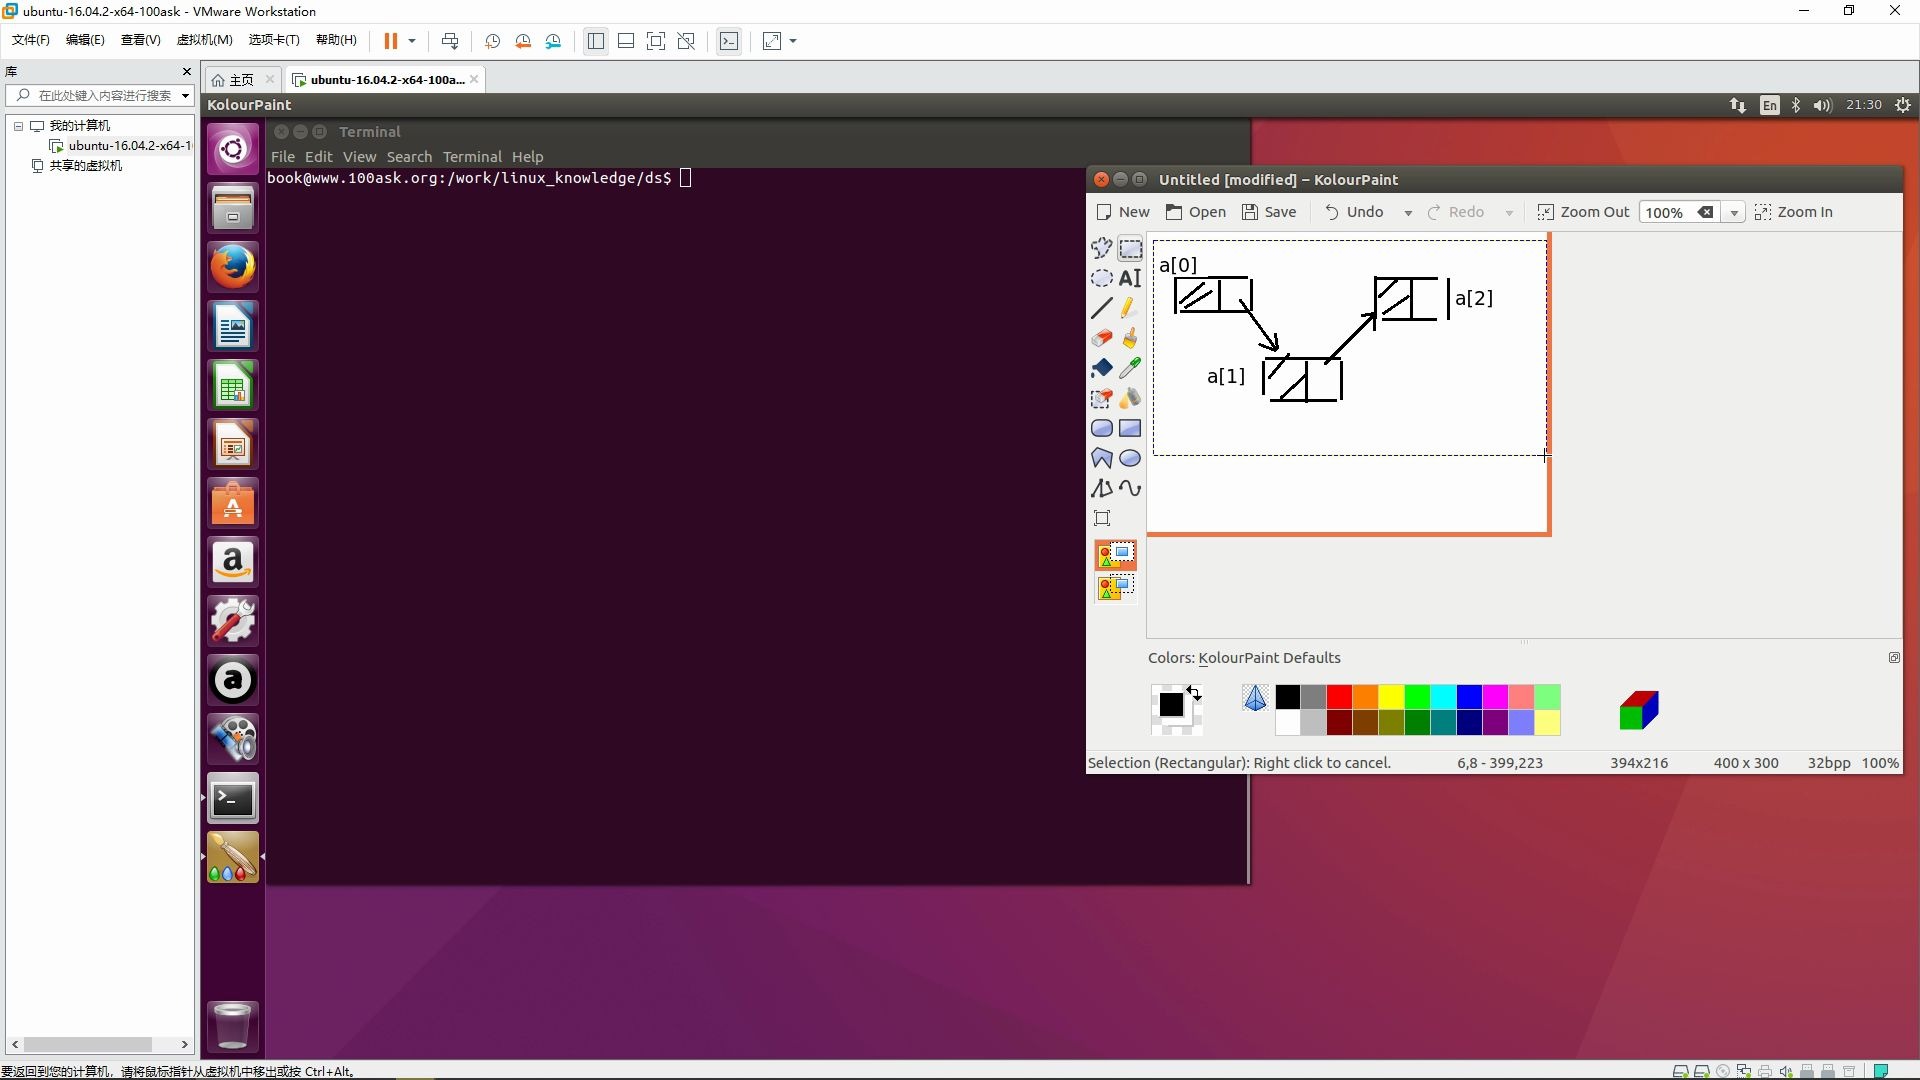Viewport: 1920px width, 1080px height.
Task: Expand the zoom level combo box
Action: point(1734,213)
